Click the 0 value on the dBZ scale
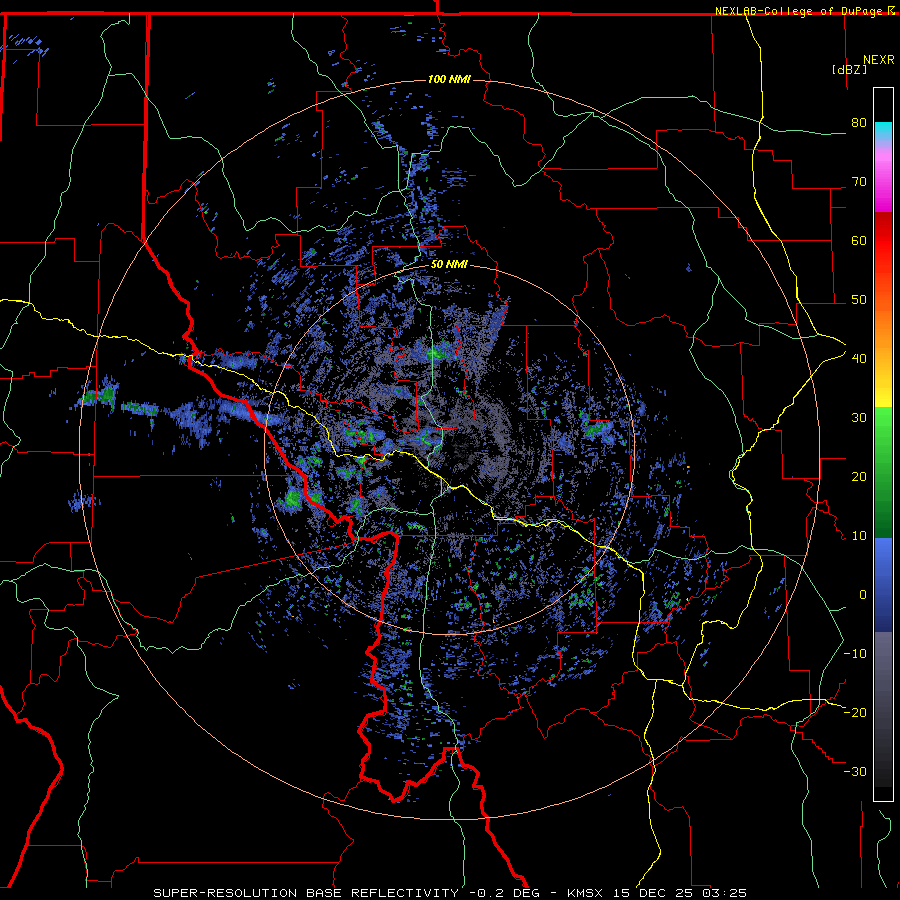Image resolution: width=900 pixels, height=900 pixels. (863, 595)
